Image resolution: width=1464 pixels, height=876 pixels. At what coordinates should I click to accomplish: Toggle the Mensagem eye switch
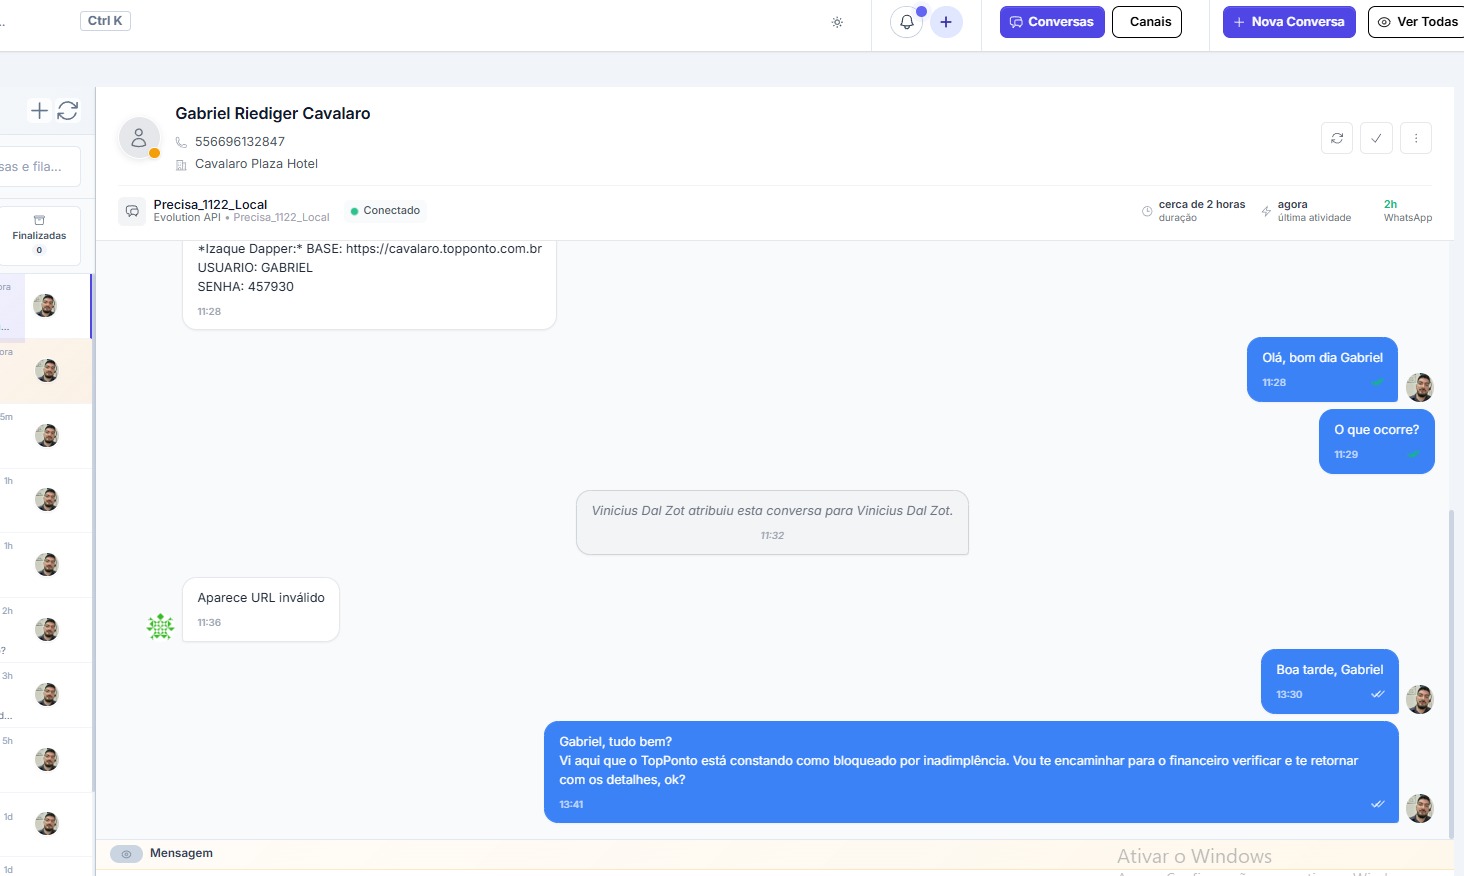click(126, 854)
